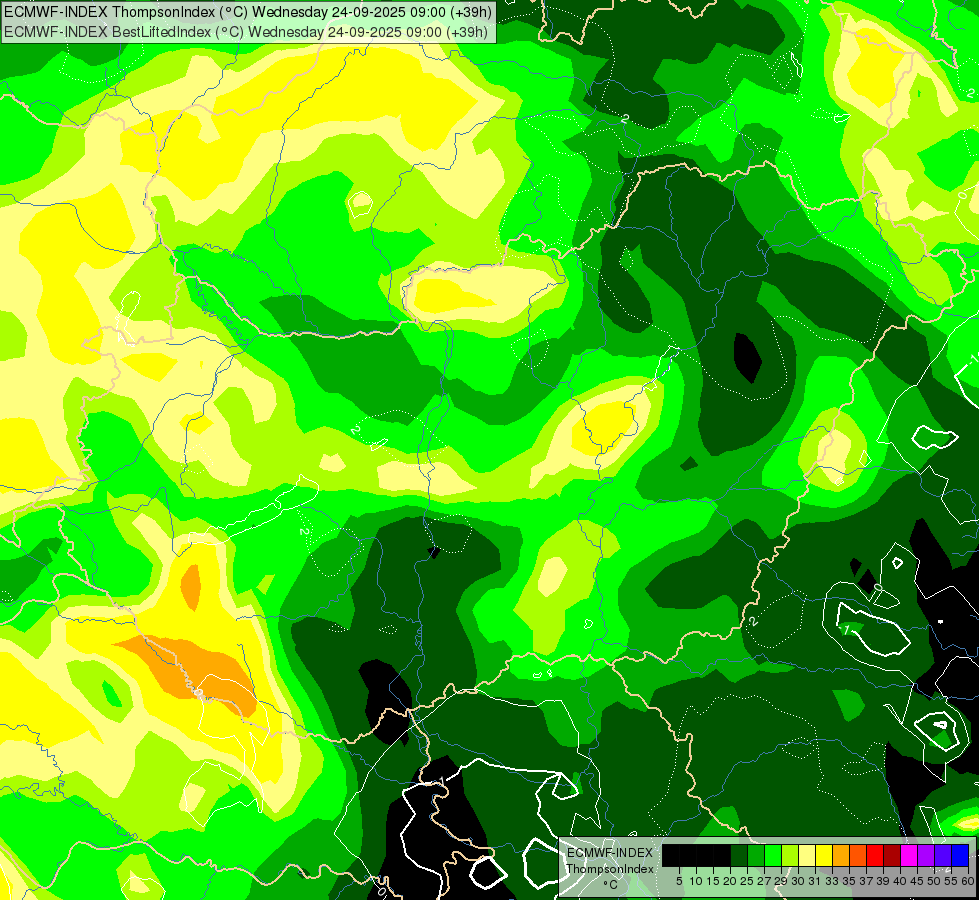This screenshot has height=900, width=979.
Task: Click the ThompsonIndex label in the legend
Action: click(x=610, y=869)
